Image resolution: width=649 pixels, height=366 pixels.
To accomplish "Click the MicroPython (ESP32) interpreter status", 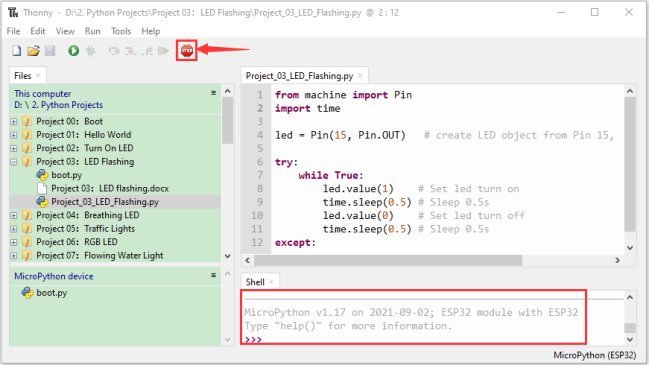I will point(594,355).
